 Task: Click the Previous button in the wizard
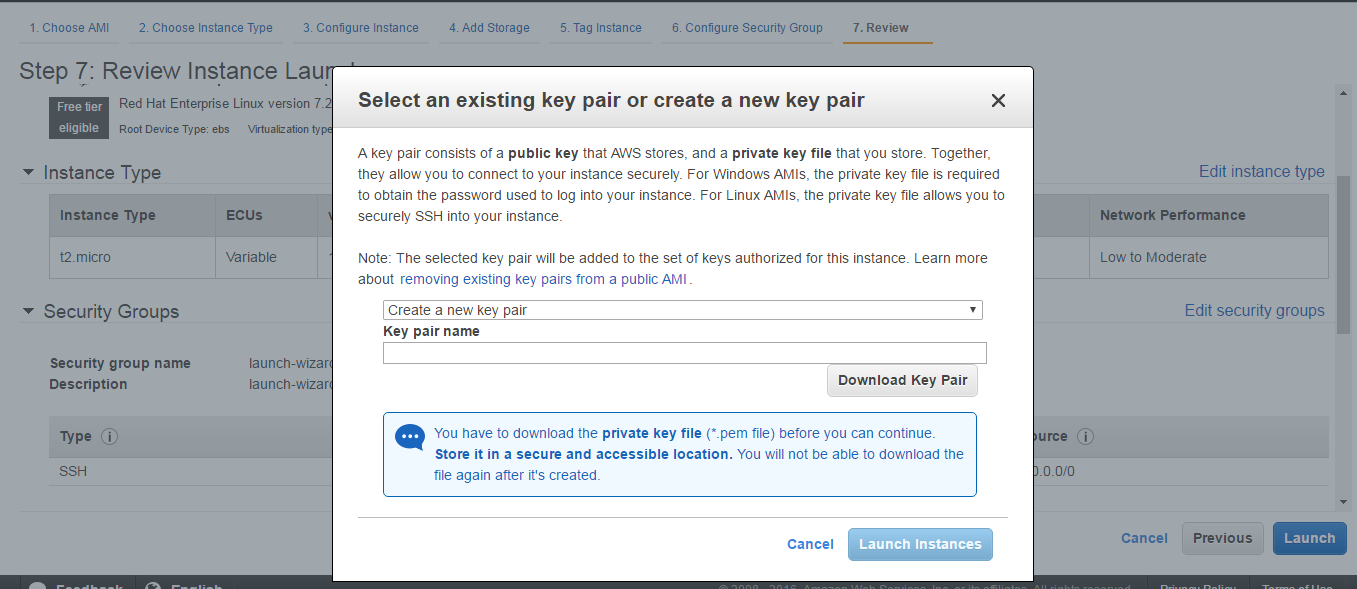tap(1222, 538)
